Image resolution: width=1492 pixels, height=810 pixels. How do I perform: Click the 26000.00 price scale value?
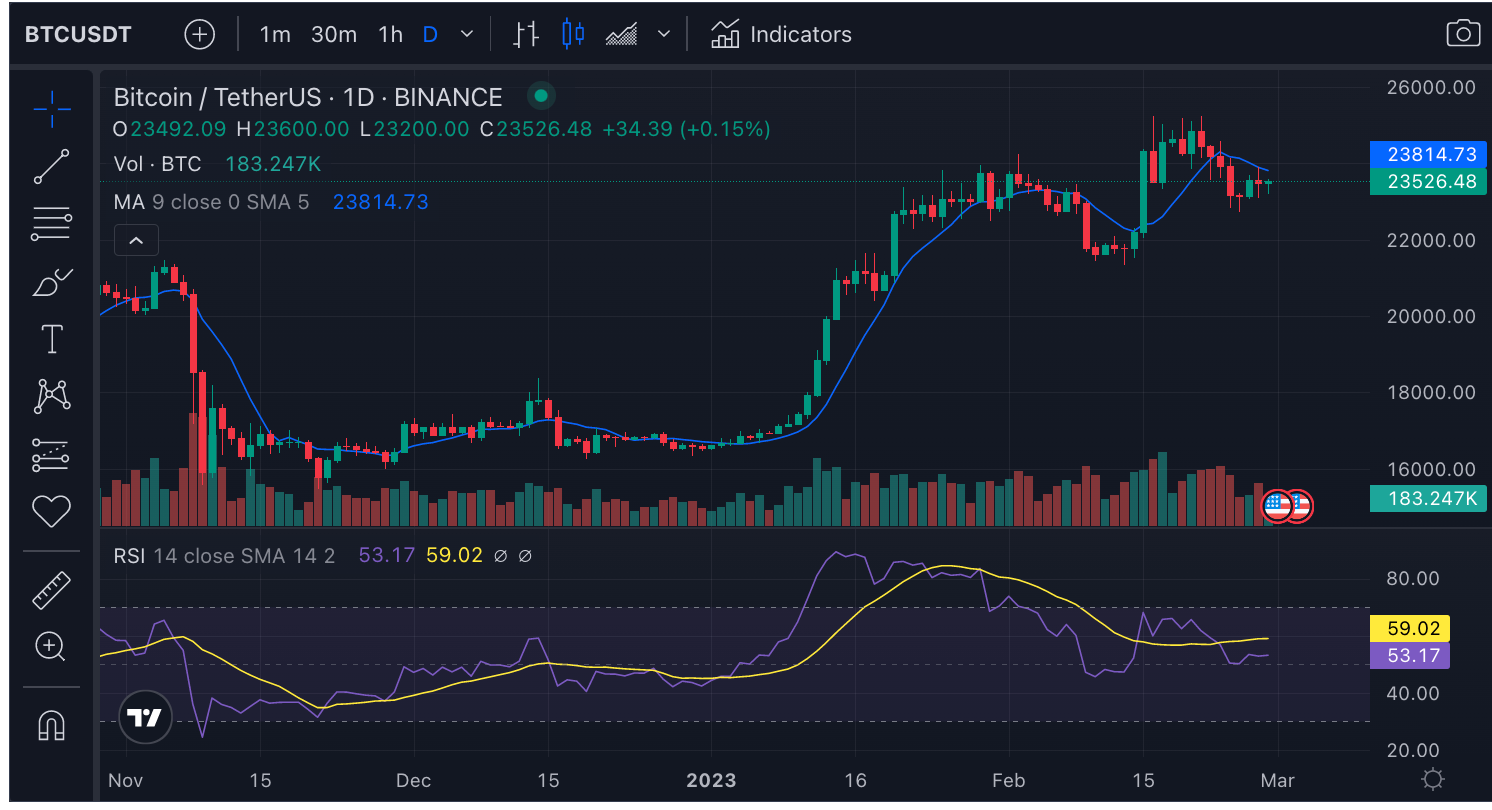(1431, 87)
